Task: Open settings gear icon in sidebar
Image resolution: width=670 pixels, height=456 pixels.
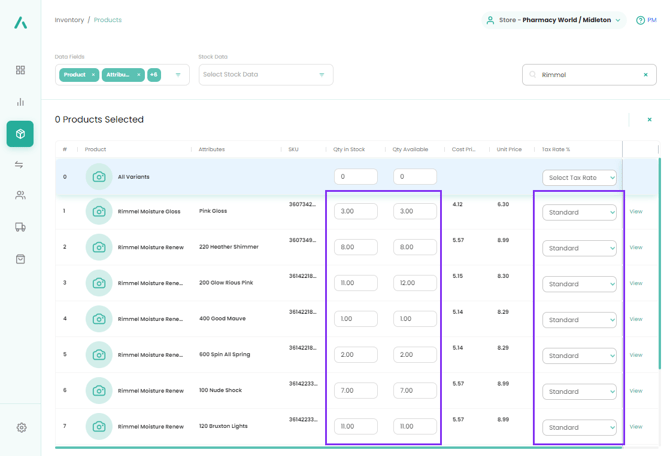Action: pos(21,427)
